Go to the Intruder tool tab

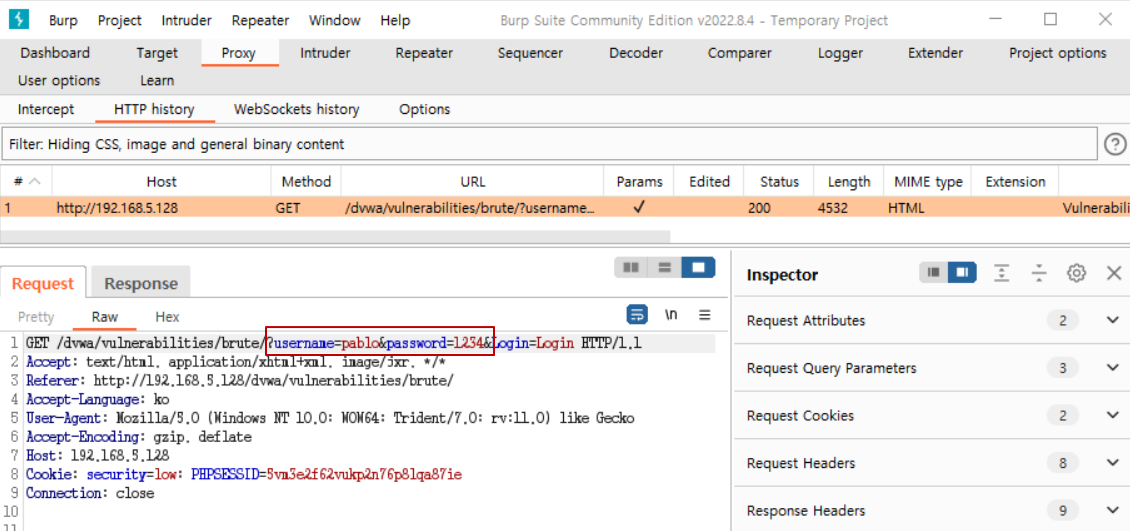click(x=325, y=53)
